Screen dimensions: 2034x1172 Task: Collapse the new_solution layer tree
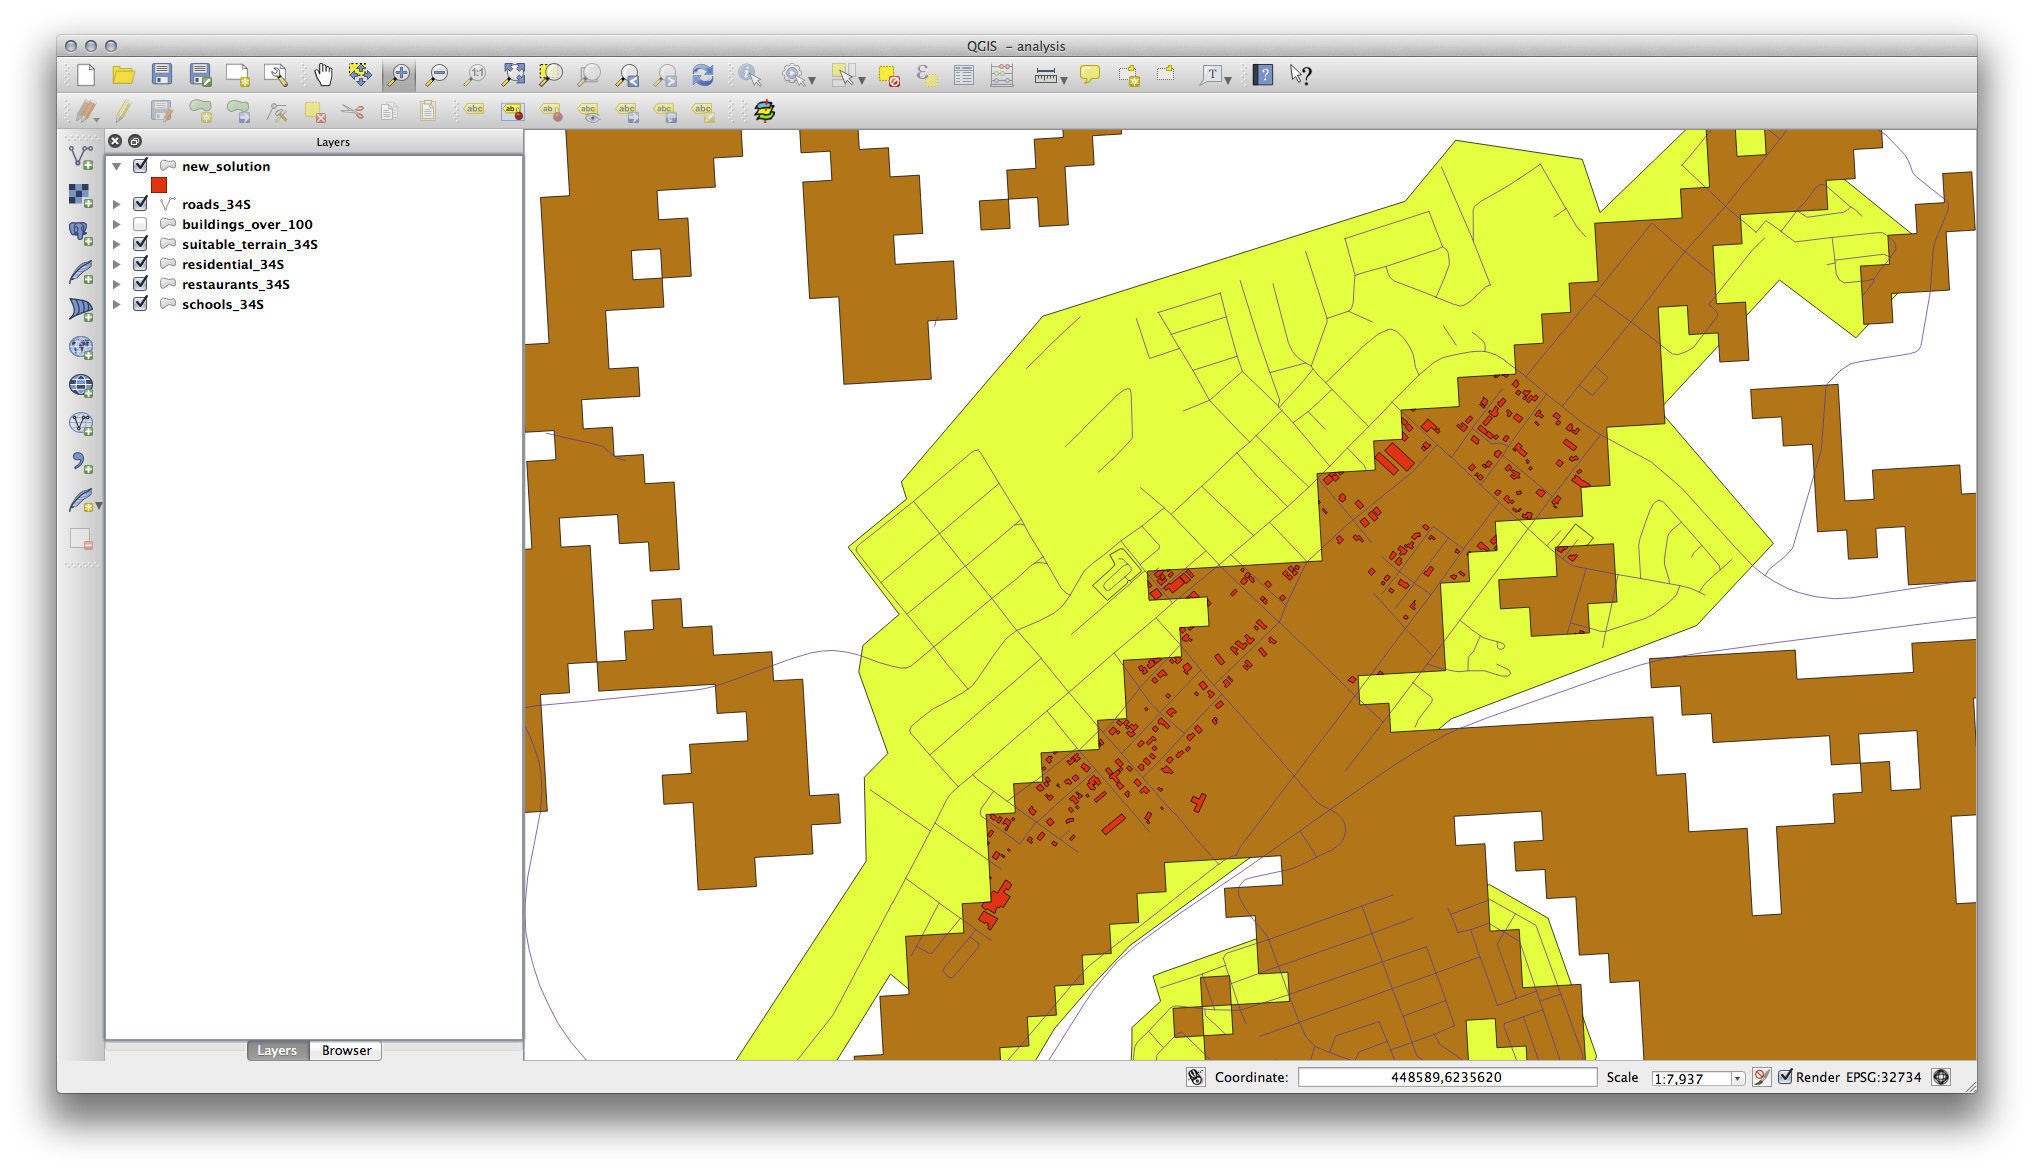(x=117, y=167)
